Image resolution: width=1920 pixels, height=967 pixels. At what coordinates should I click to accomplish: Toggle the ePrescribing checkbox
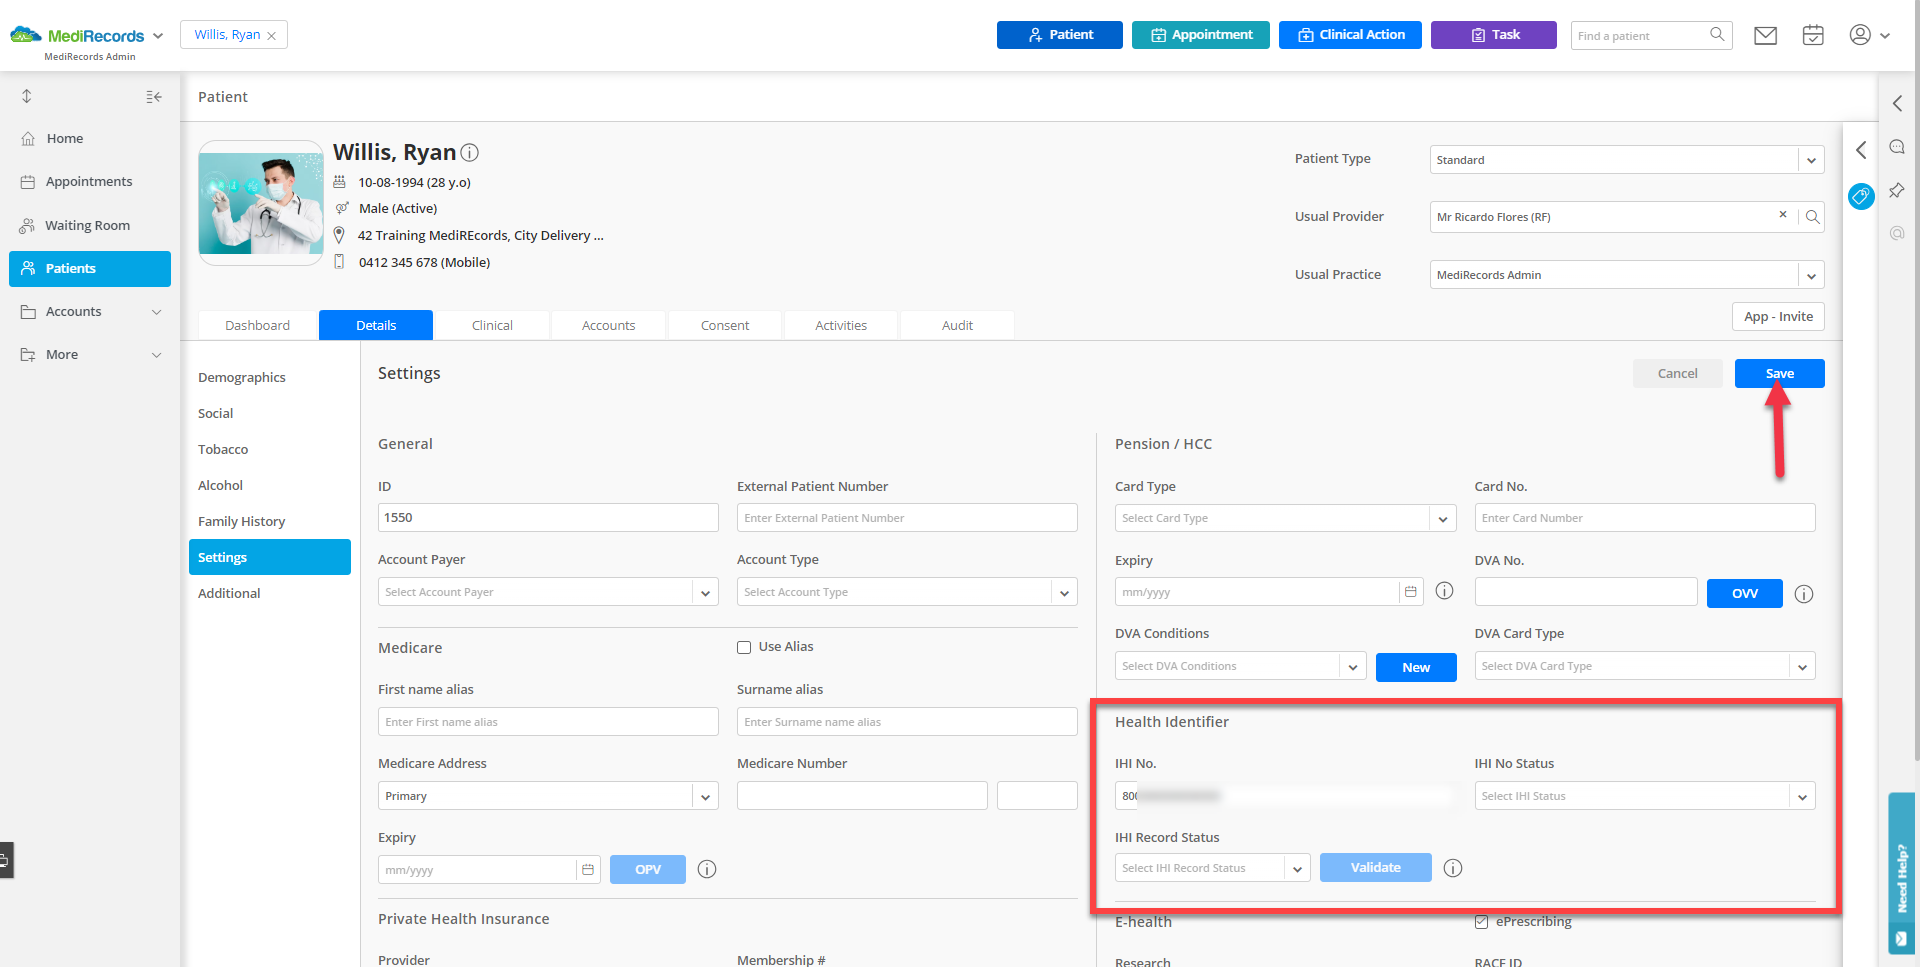[x=1481, y=922]
